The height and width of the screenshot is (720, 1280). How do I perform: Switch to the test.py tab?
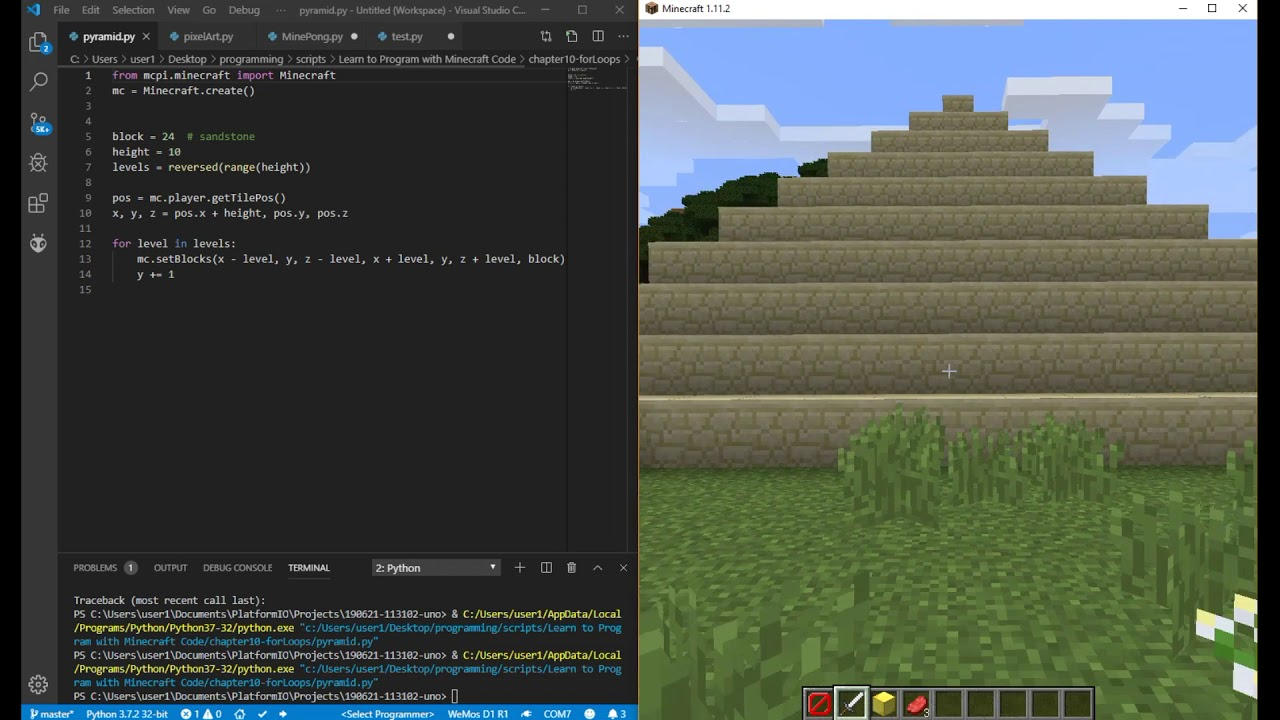(x=406, y=36)
